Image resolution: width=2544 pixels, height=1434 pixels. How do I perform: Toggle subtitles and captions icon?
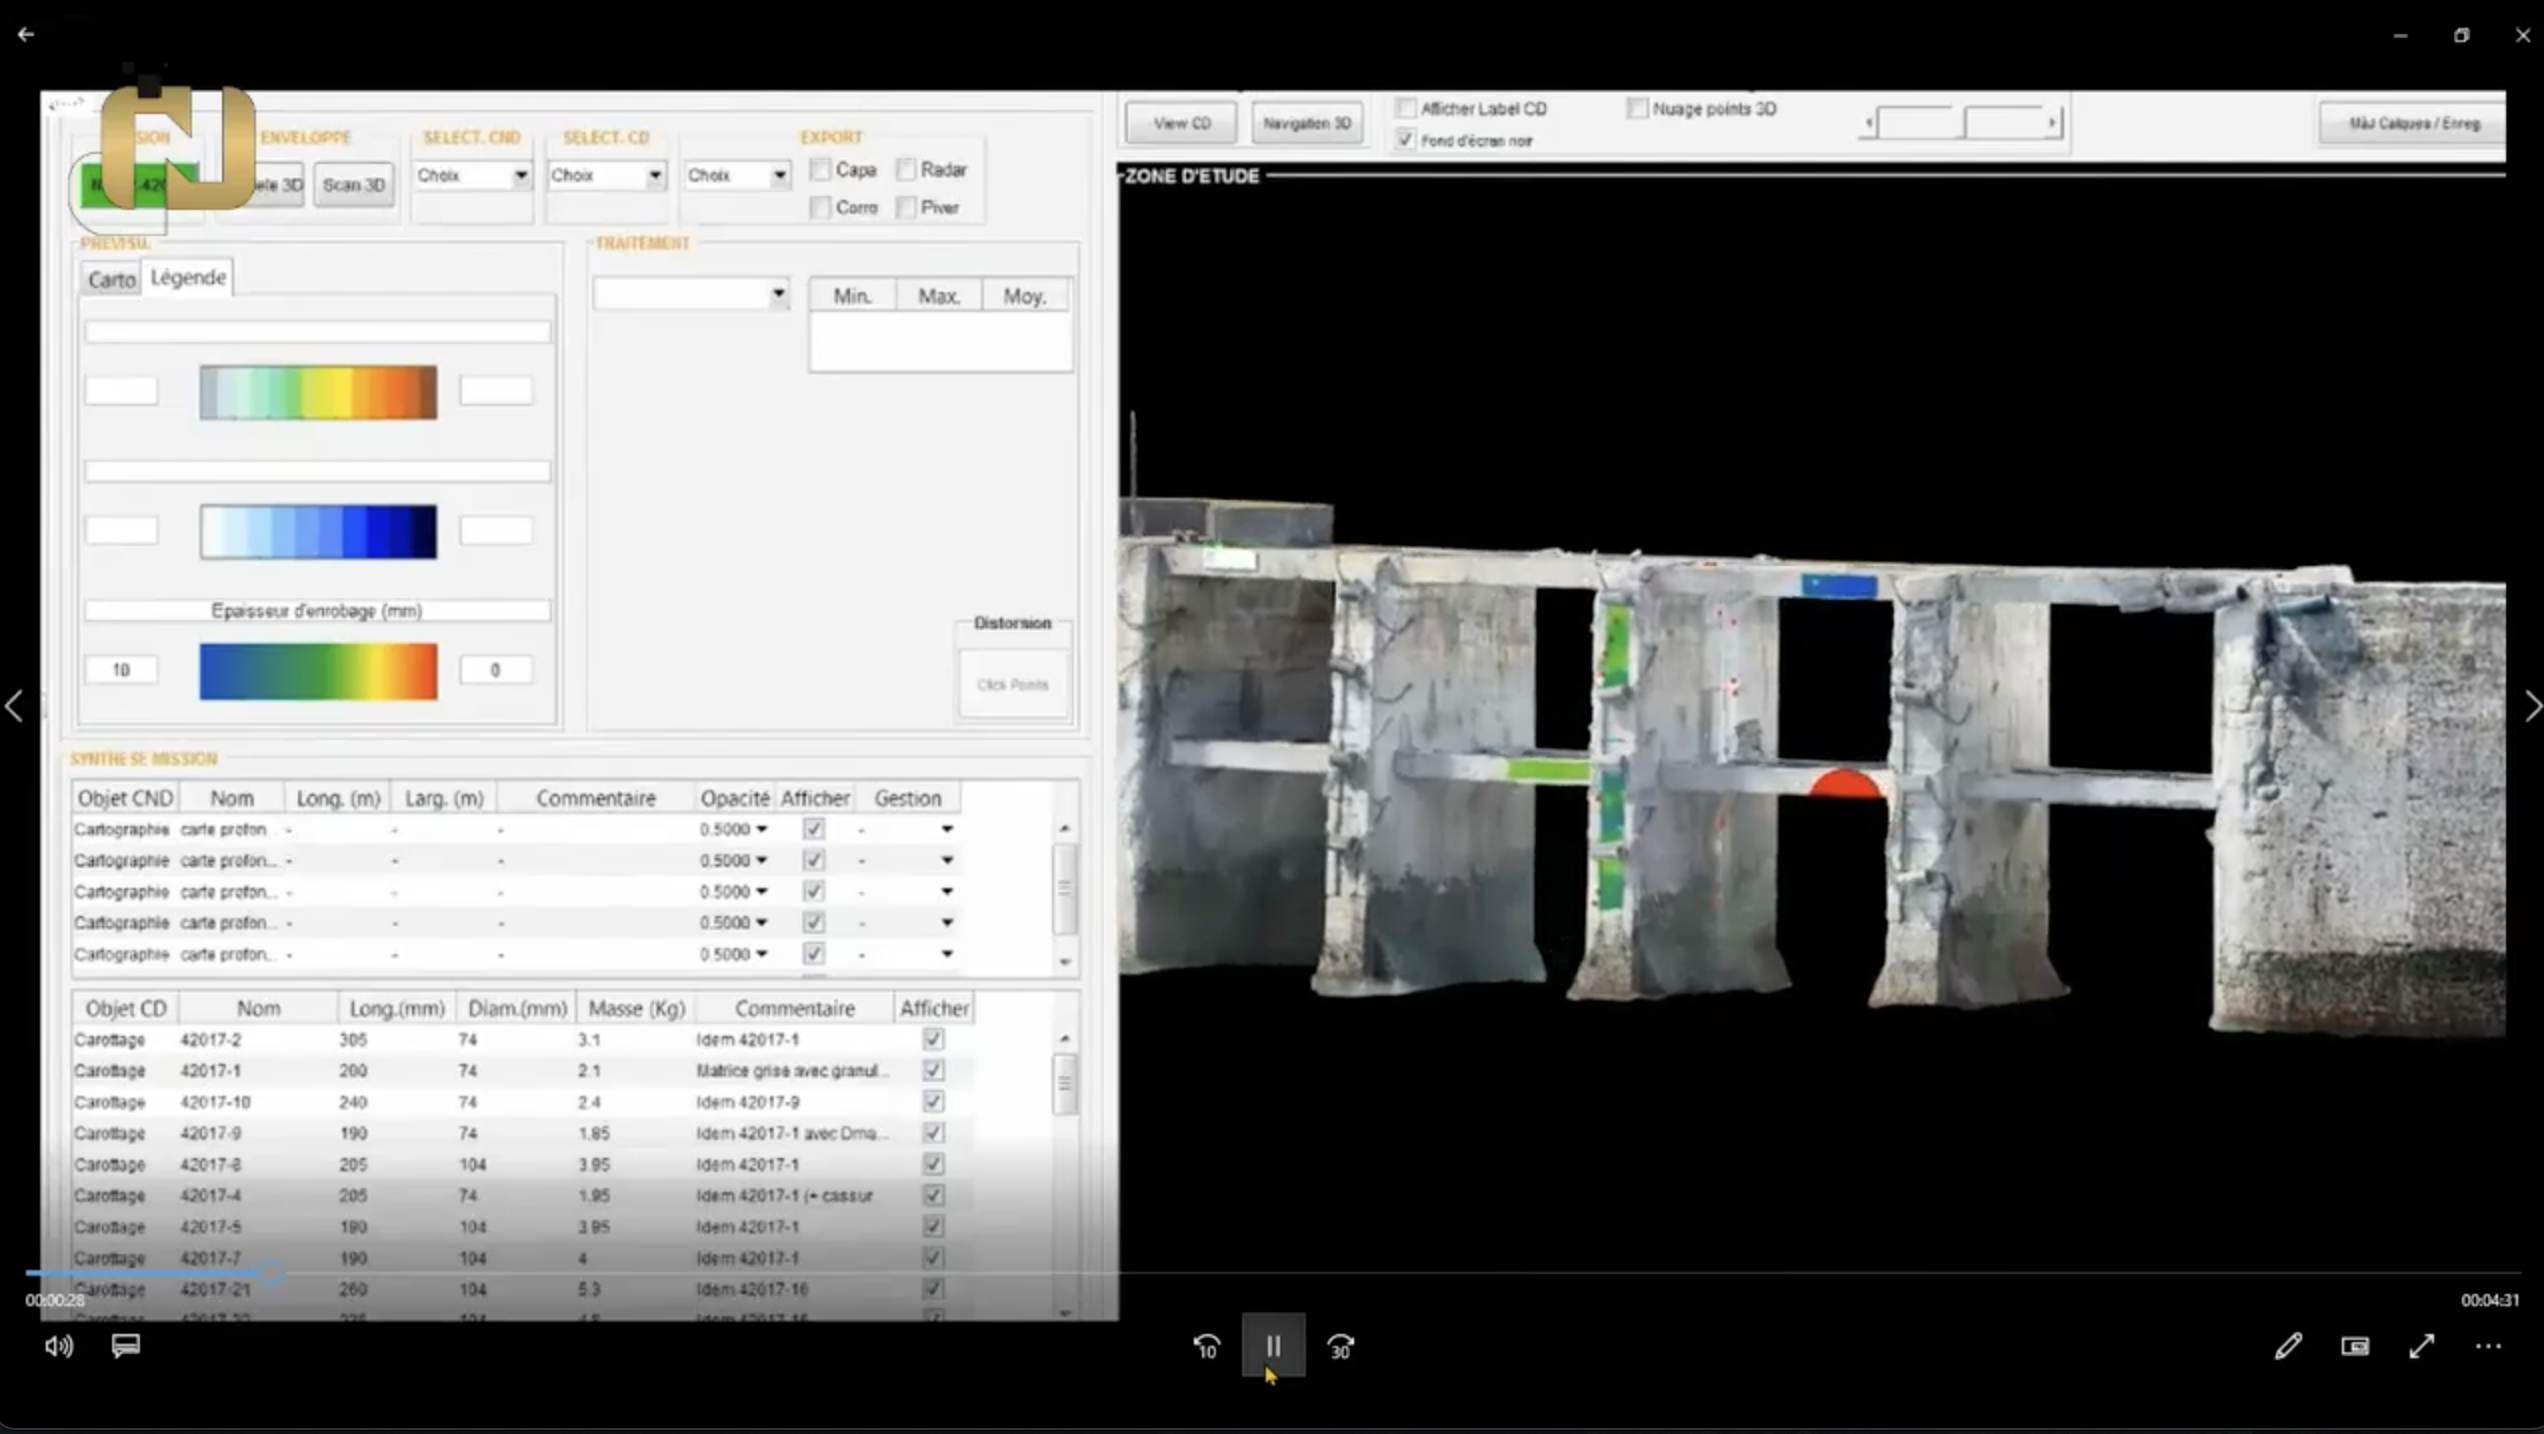pyautogui.click(x=125, y=1345)
